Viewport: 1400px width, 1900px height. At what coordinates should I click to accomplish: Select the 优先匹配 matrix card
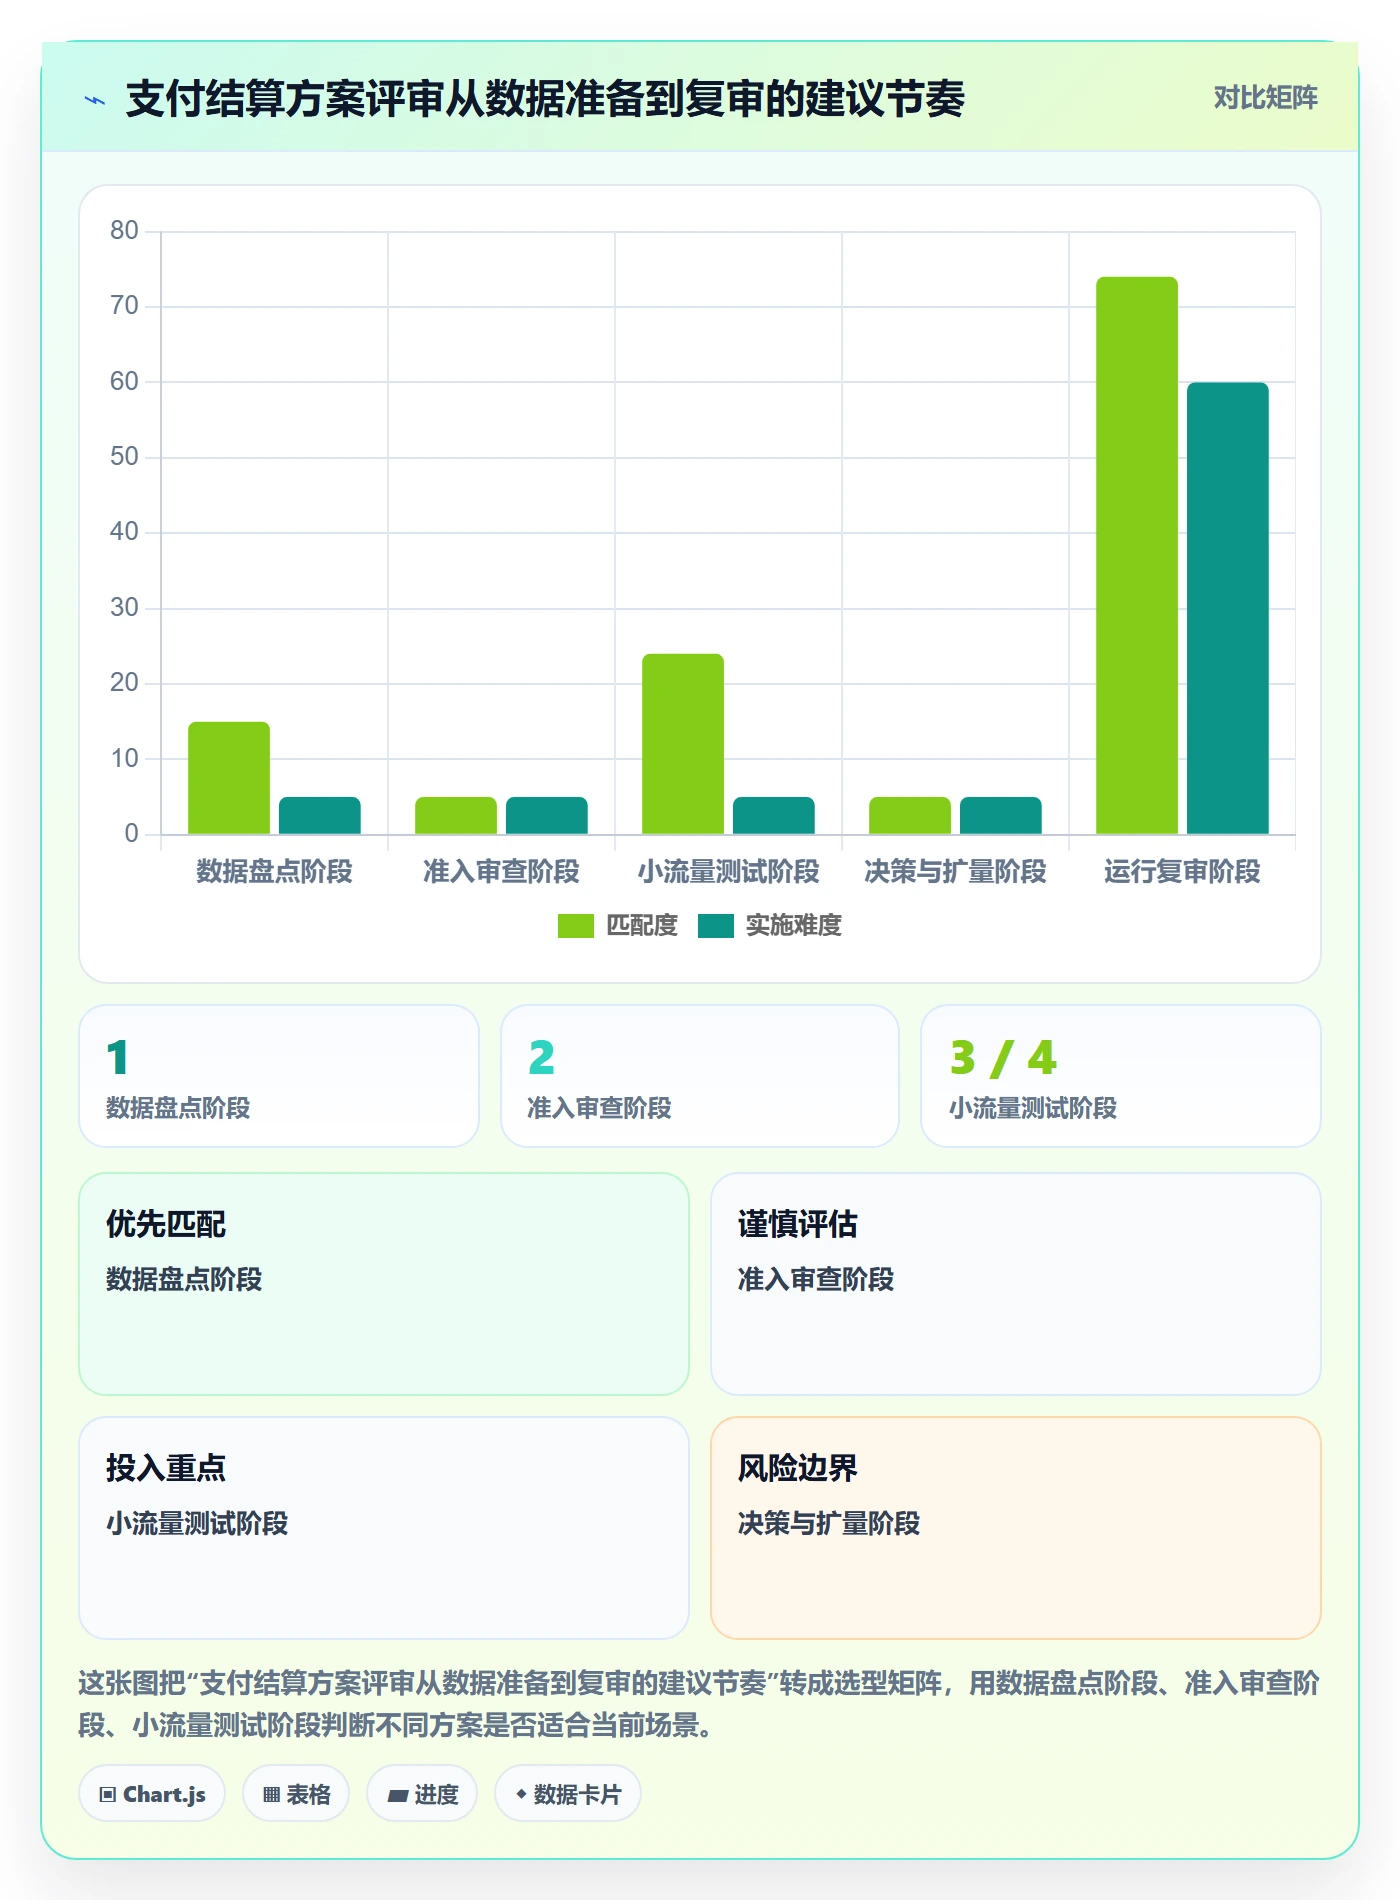384,1284
